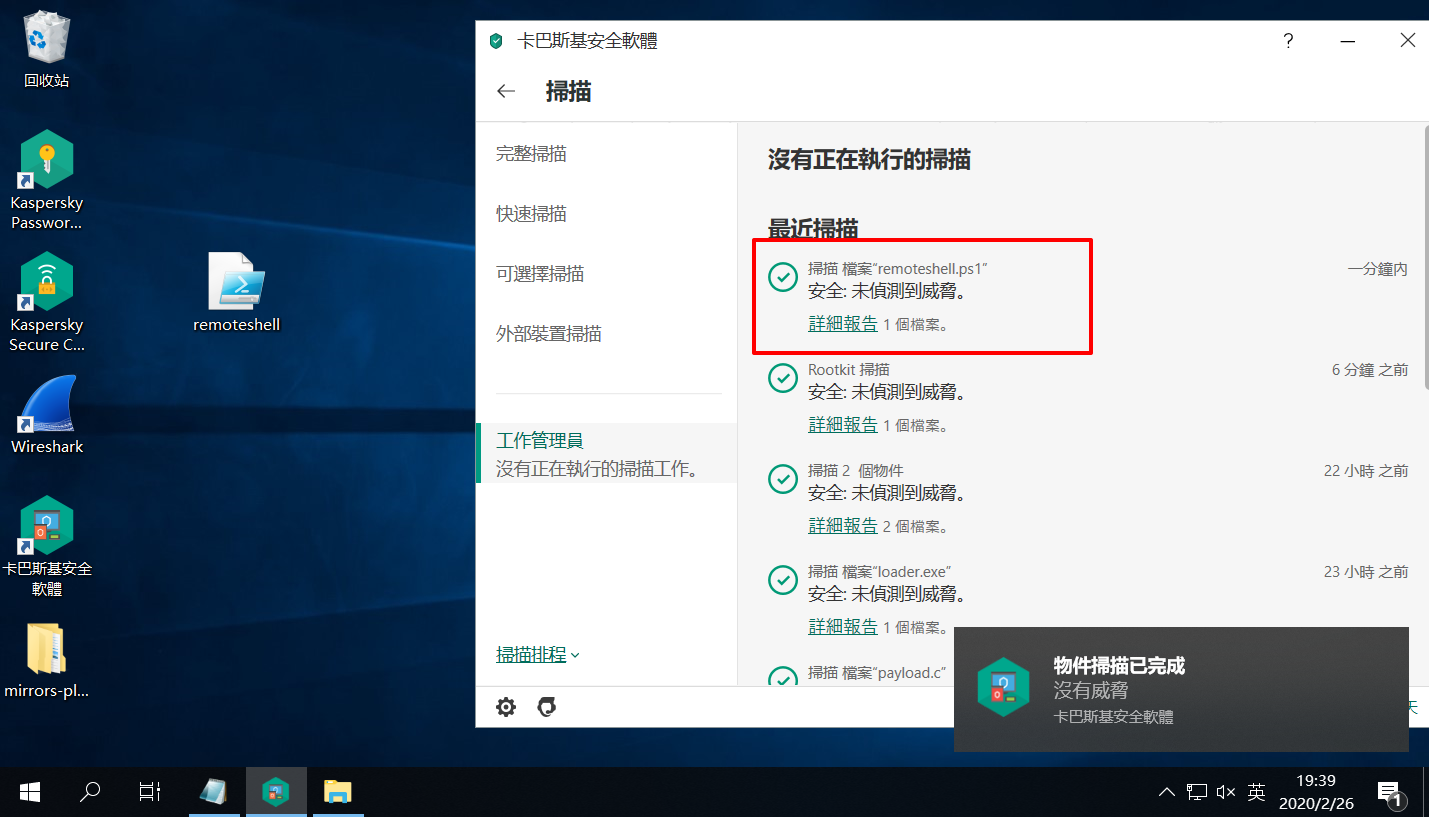Open the Recycle Bin desktop icon
The image size is (1429, 817).
click(47, 48)
